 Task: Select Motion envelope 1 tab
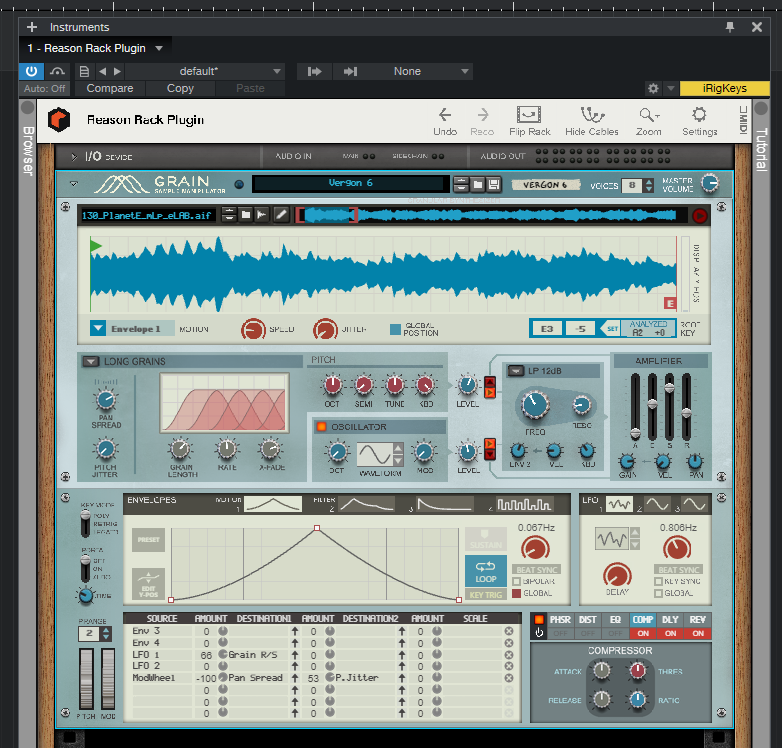coord(273,504)
